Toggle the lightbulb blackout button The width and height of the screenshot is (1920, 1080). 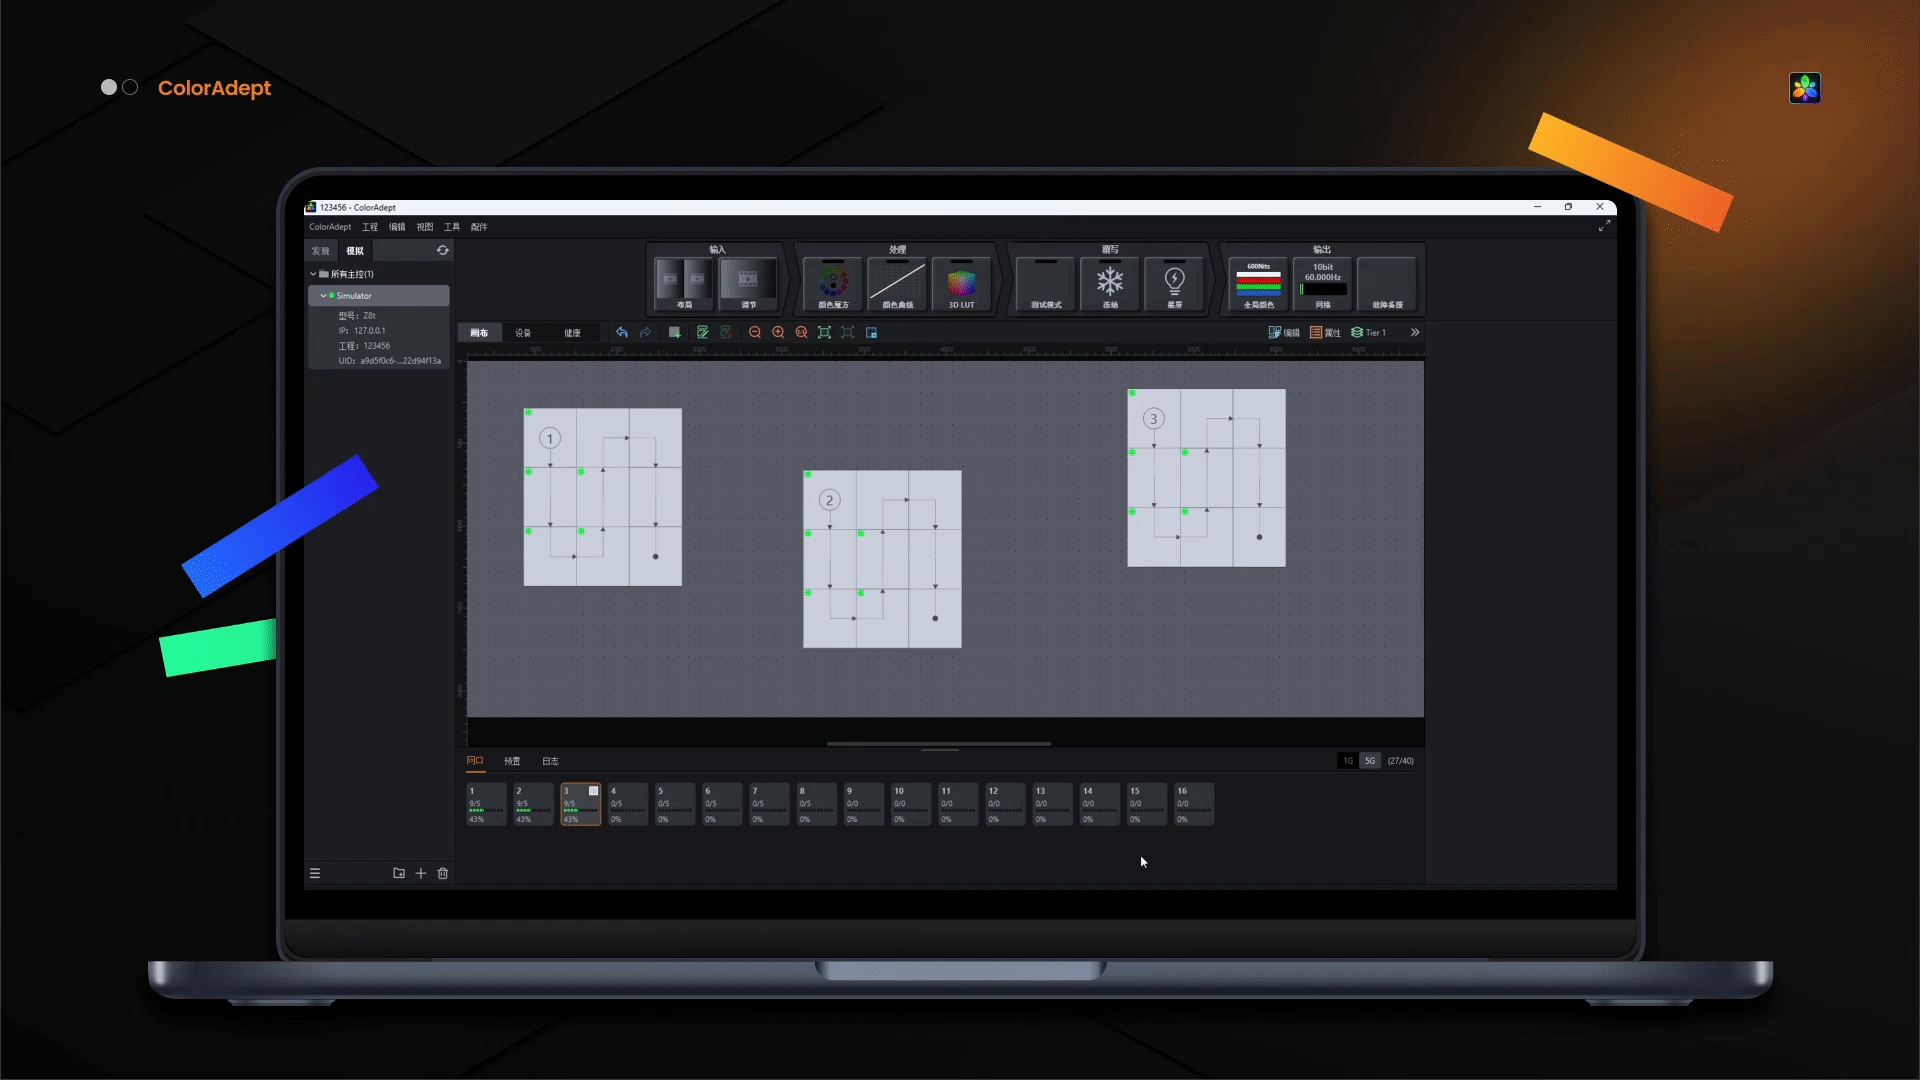tap(1174, 284)
